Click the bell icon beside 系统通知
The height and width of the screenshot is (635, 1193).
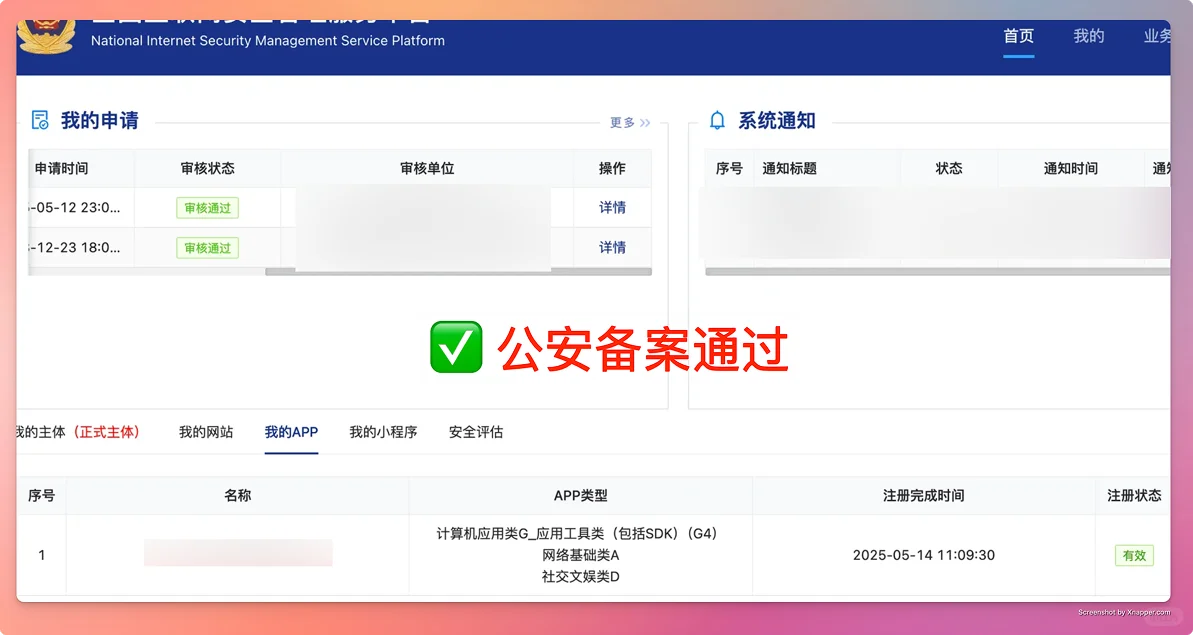[x=716, y=120]
